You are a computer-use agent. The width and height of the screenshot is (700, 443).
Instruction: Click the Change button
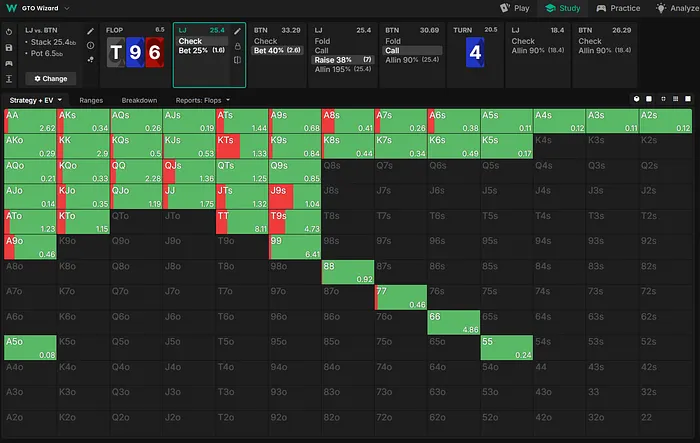[x=50, y=78]
